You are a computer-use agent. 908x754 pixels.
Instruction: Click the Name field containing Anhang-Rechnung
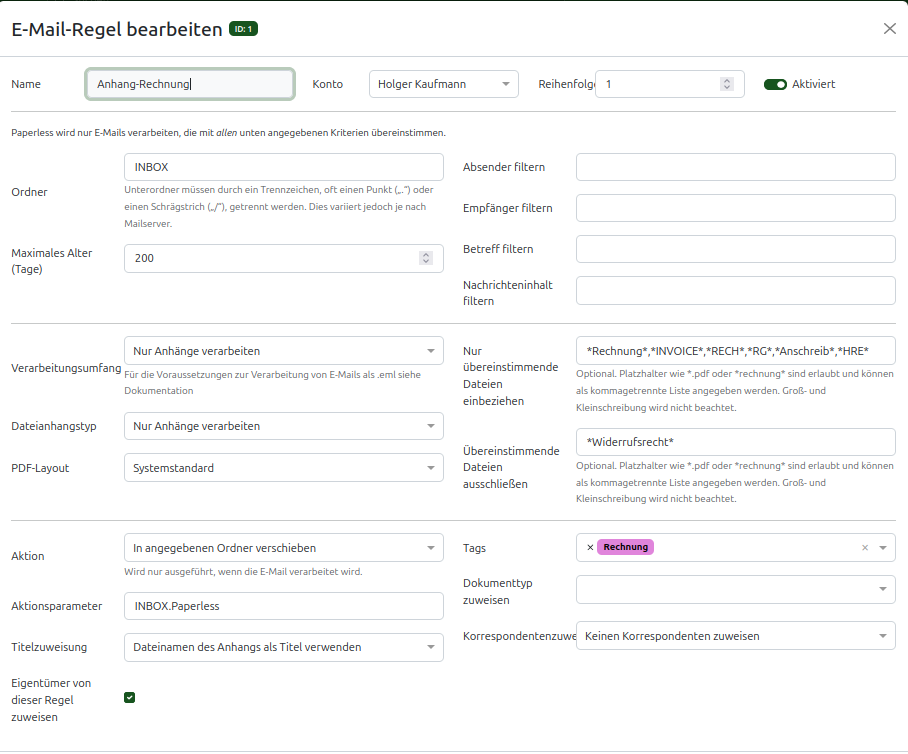point(190,84)
